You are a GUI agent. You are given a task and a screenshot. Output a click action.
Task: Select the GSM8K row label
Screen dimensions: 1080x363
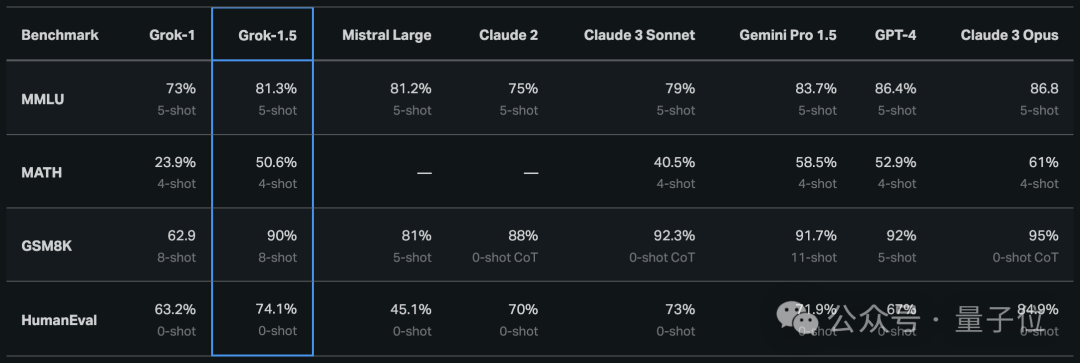tap(47, 247)
